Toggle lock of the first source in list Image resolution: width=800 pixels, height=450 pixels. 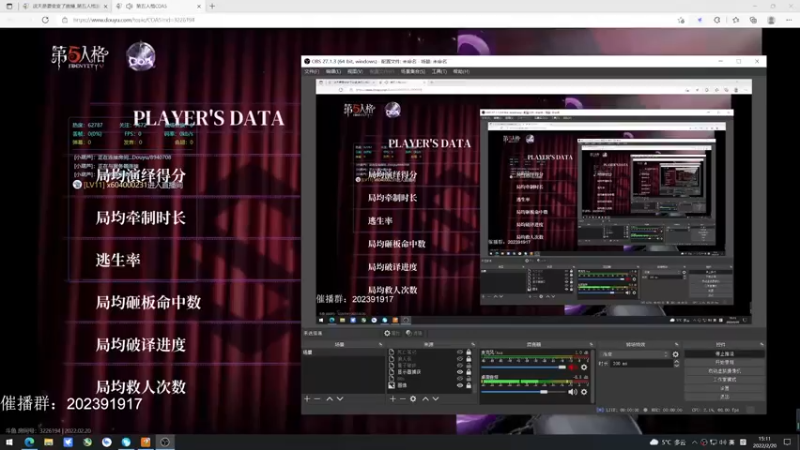tap(468, 352)
